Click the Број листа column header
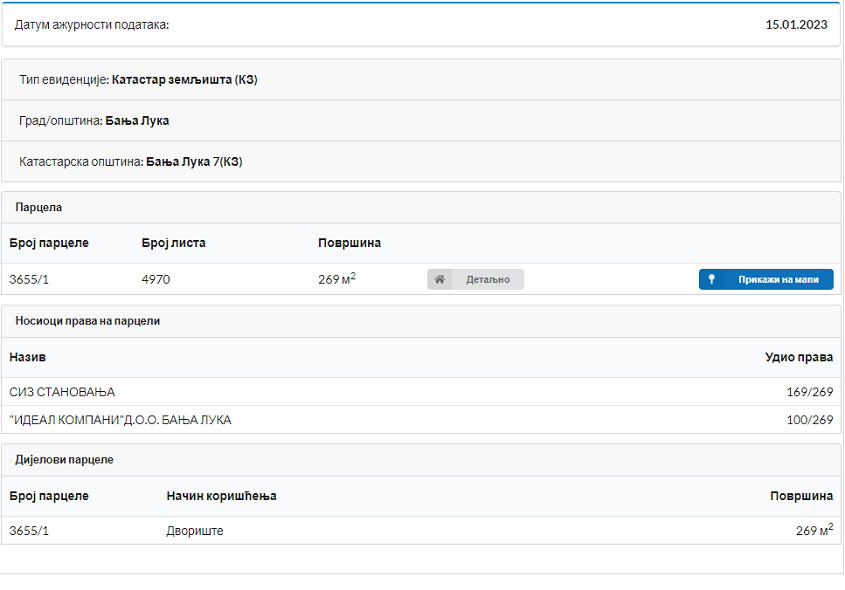Image resolution: width=845 pixels, height=590 pixels. click(174, 243)
